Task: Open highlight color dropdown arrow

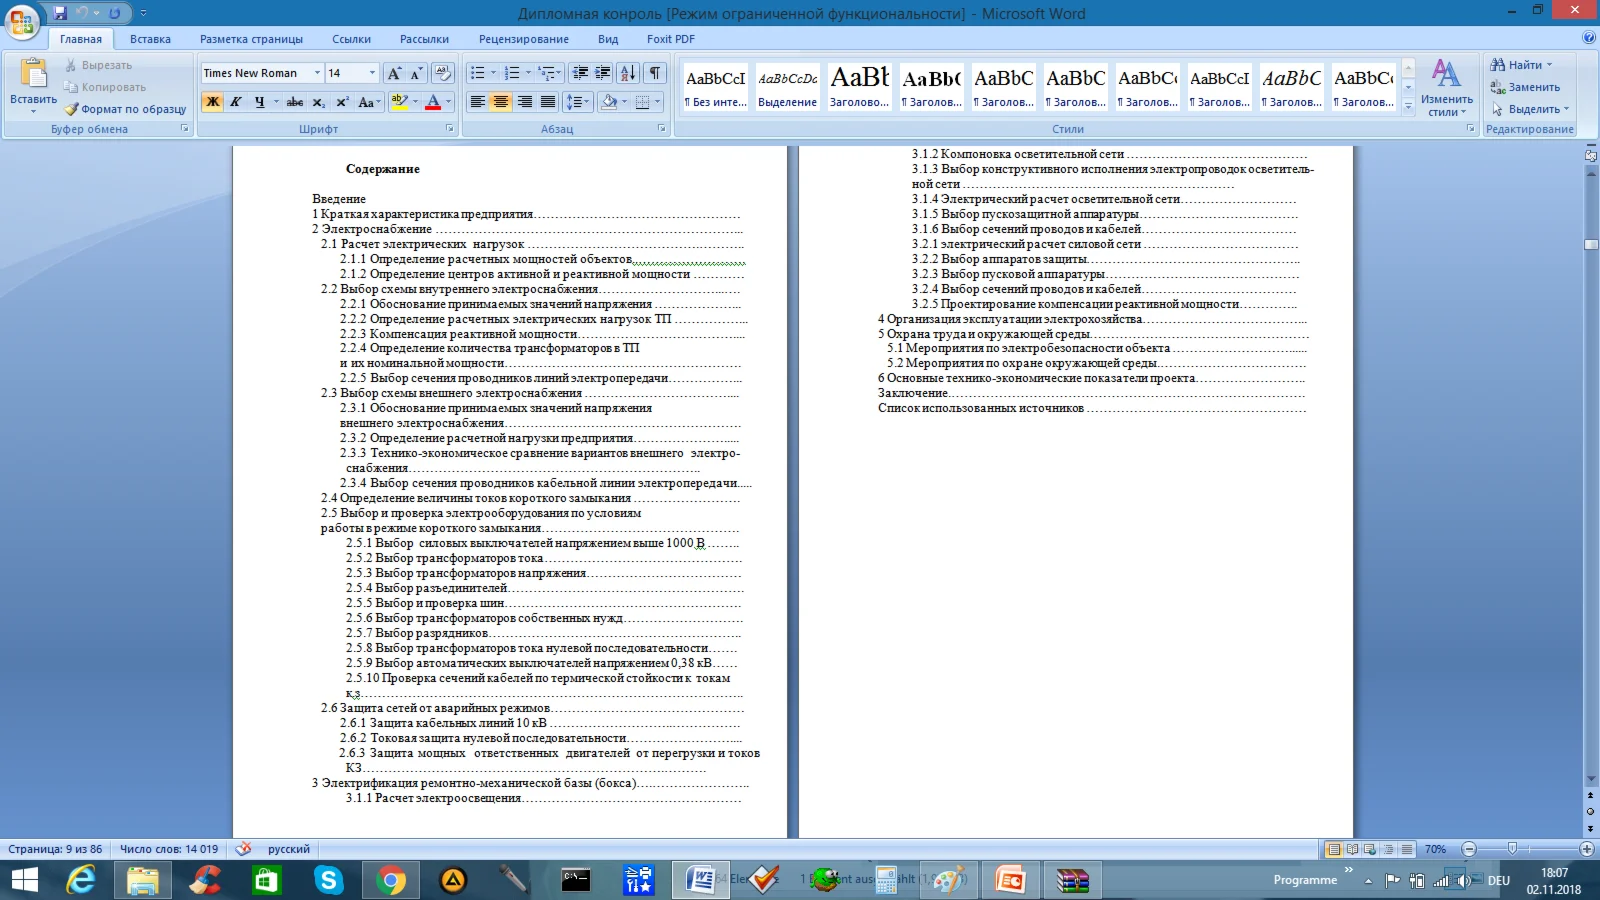Action: pyautogui.click(x=416, y=102)
